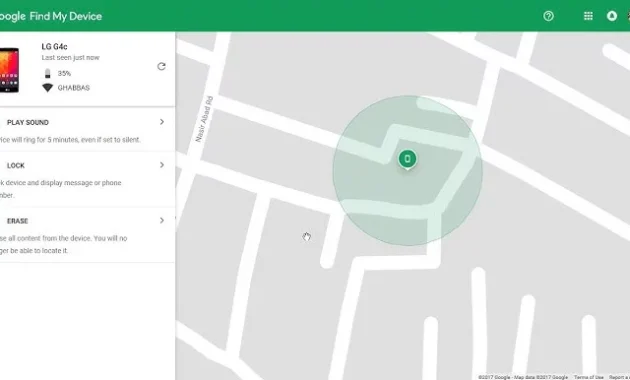Select the LG G4c phone thumbnail
Screen dimensions: 630x380
pos(9,70)
